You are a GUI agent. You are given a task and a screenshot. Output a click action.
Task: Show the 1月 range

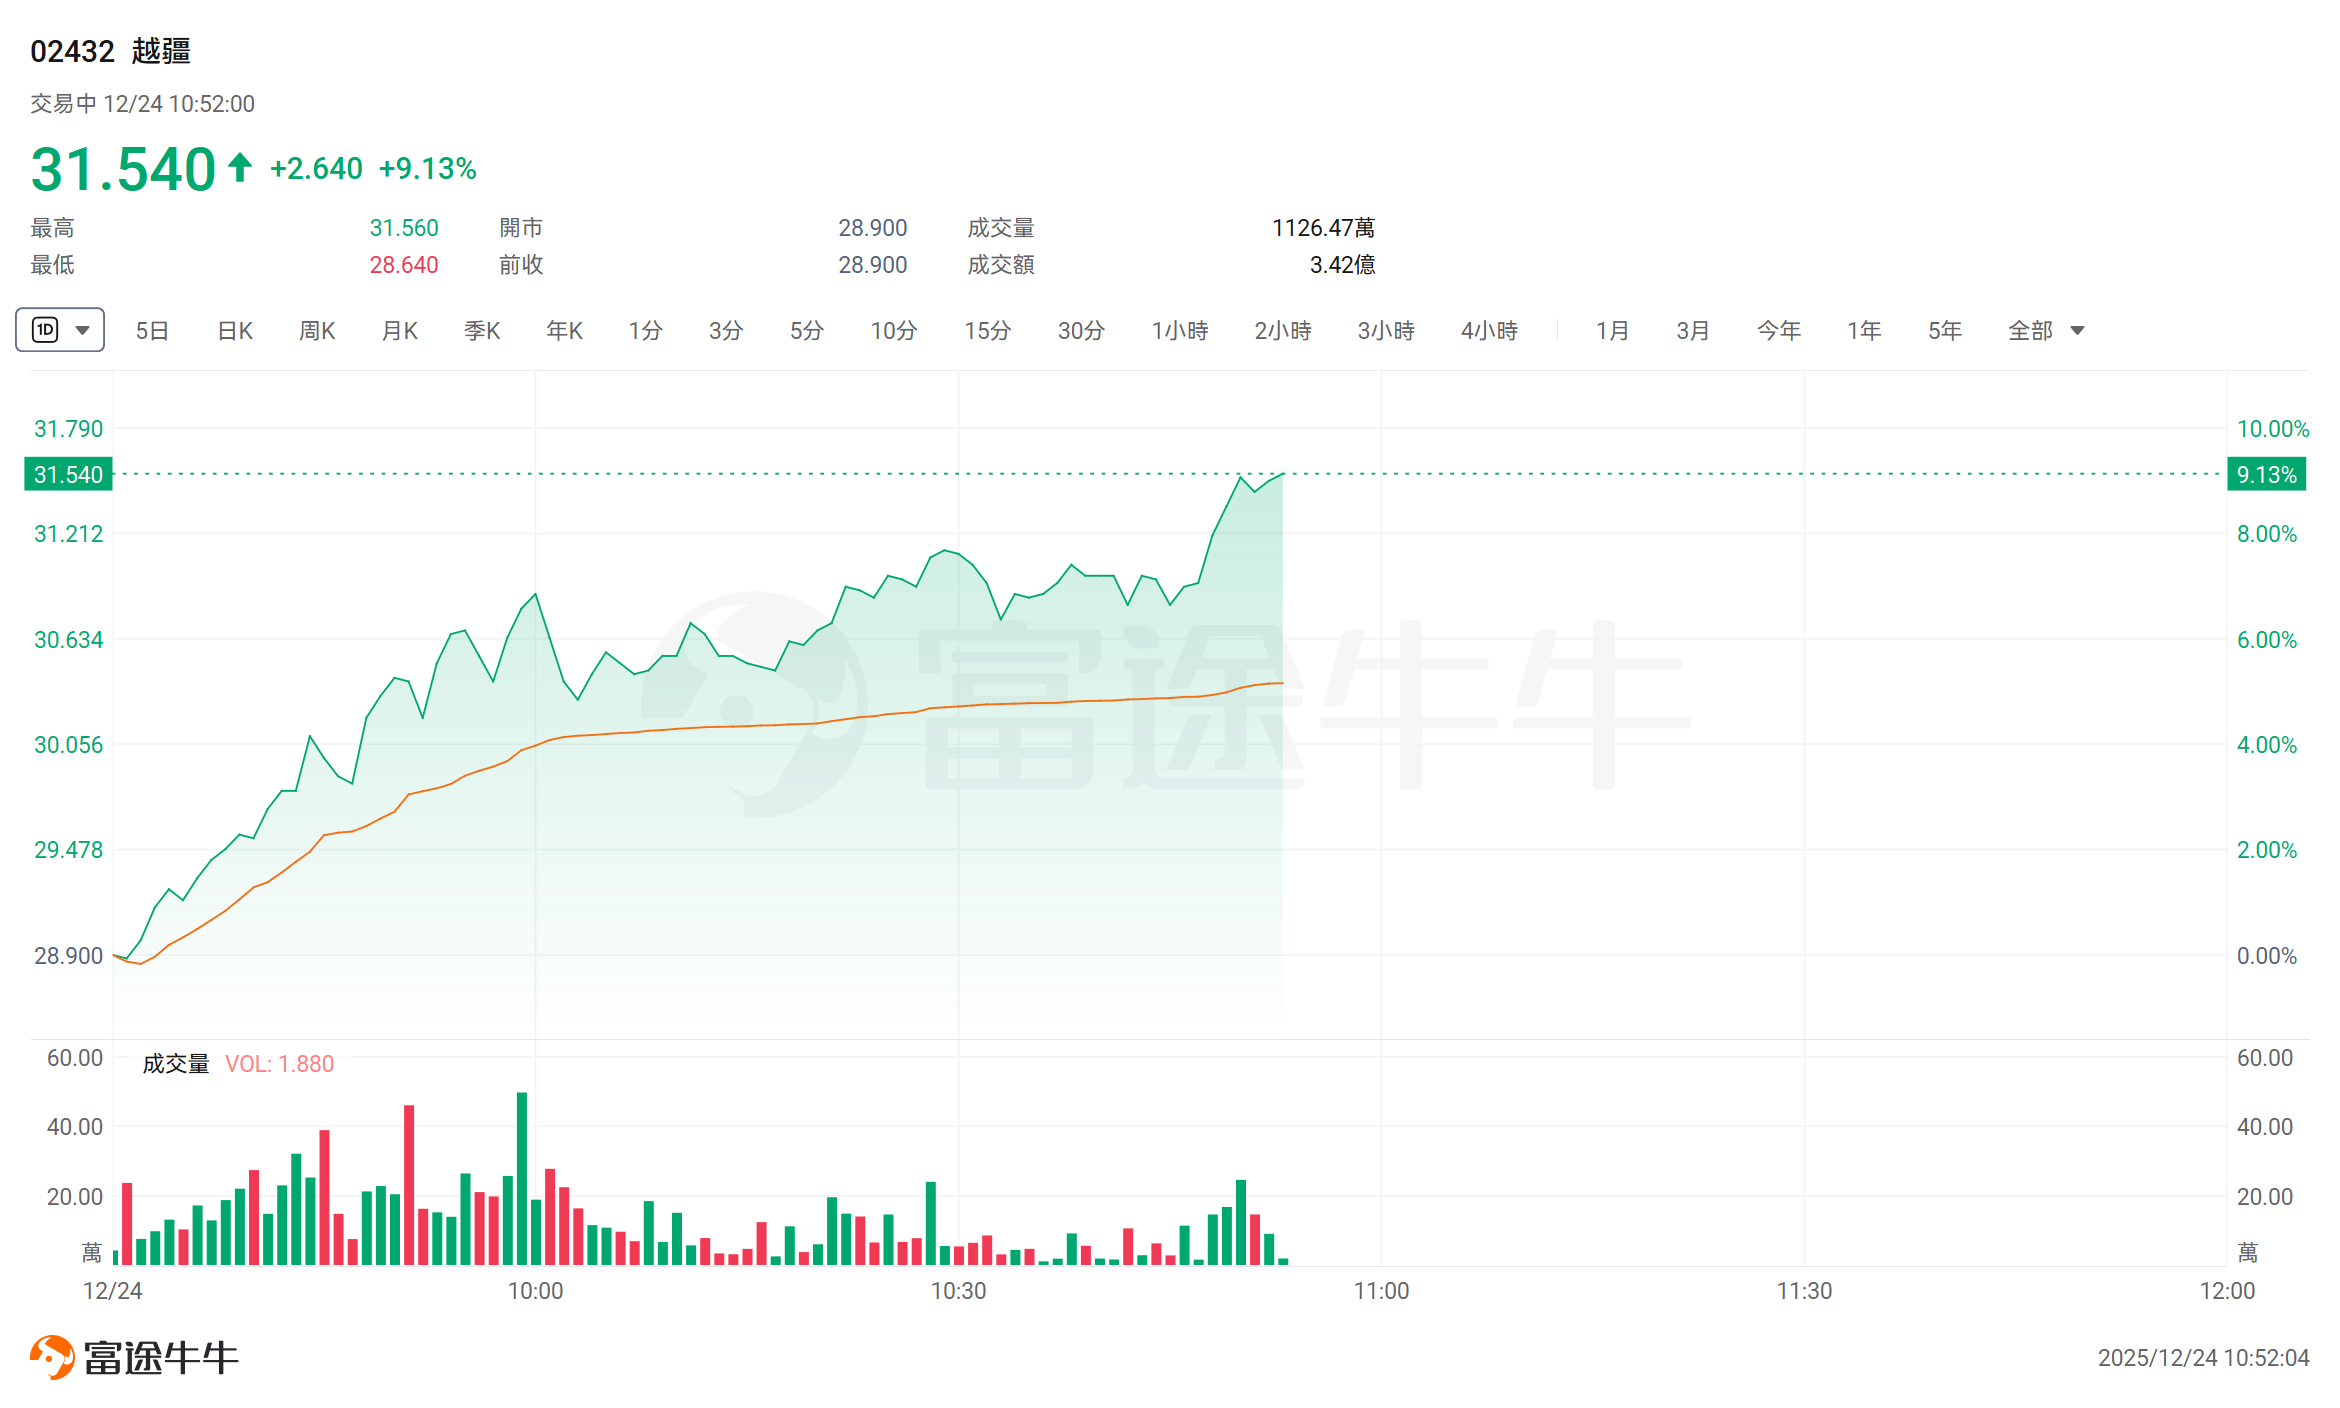pyautogui.click(x=1612, y=331)
